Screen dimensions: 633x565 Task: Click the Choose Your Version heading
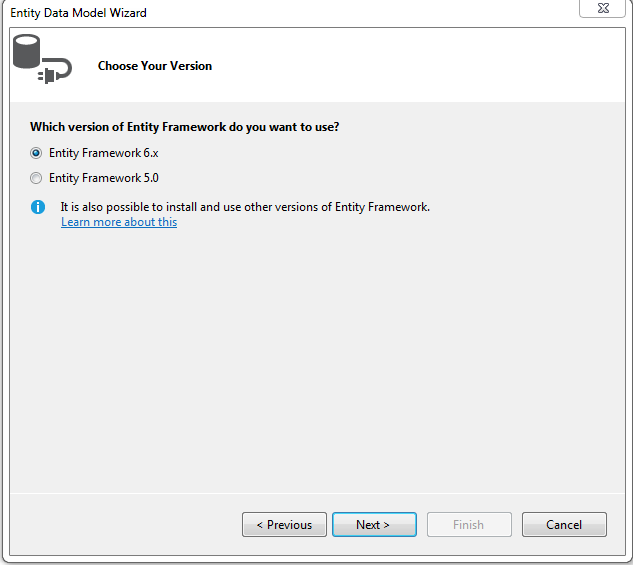tap(155, 66)
